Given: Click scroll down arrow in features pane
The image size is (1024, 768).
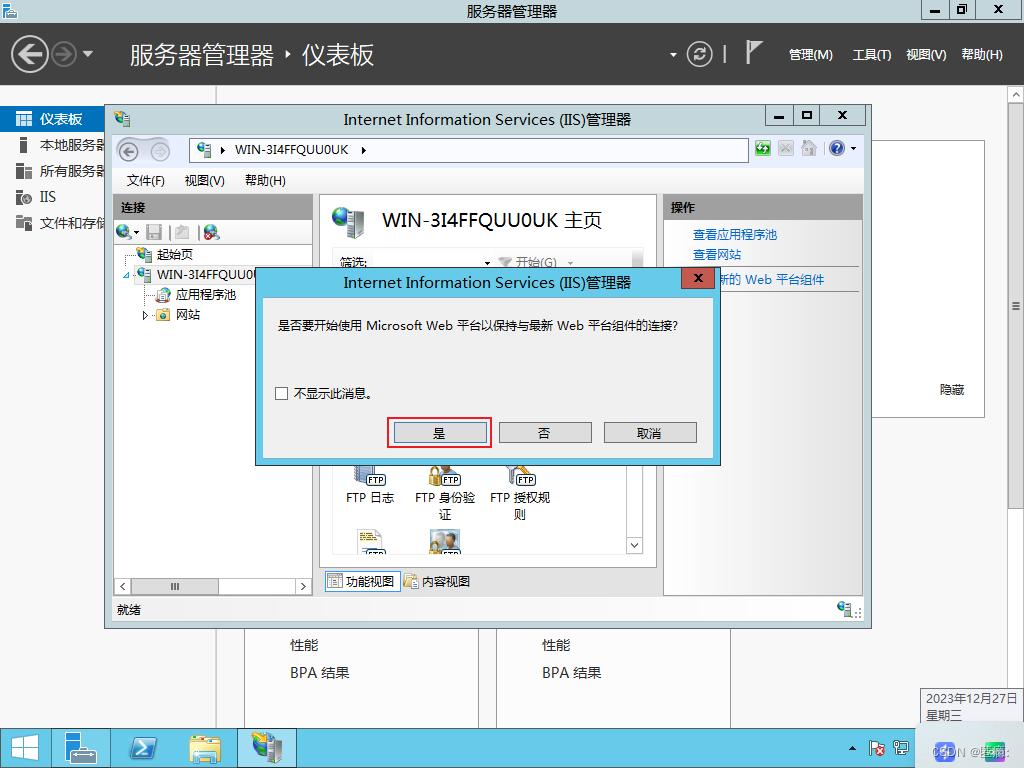Looking at the screenshot, I should (634, 545).
